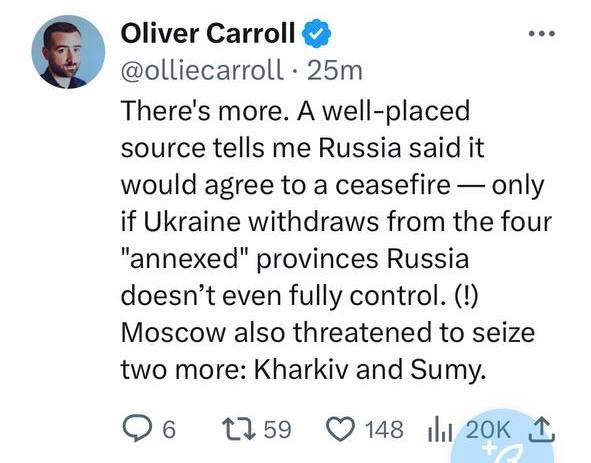Click the 25m timestamp
The height and width of the screenshot is (463, 591).
pyautogui.click(x=335, y=71)
